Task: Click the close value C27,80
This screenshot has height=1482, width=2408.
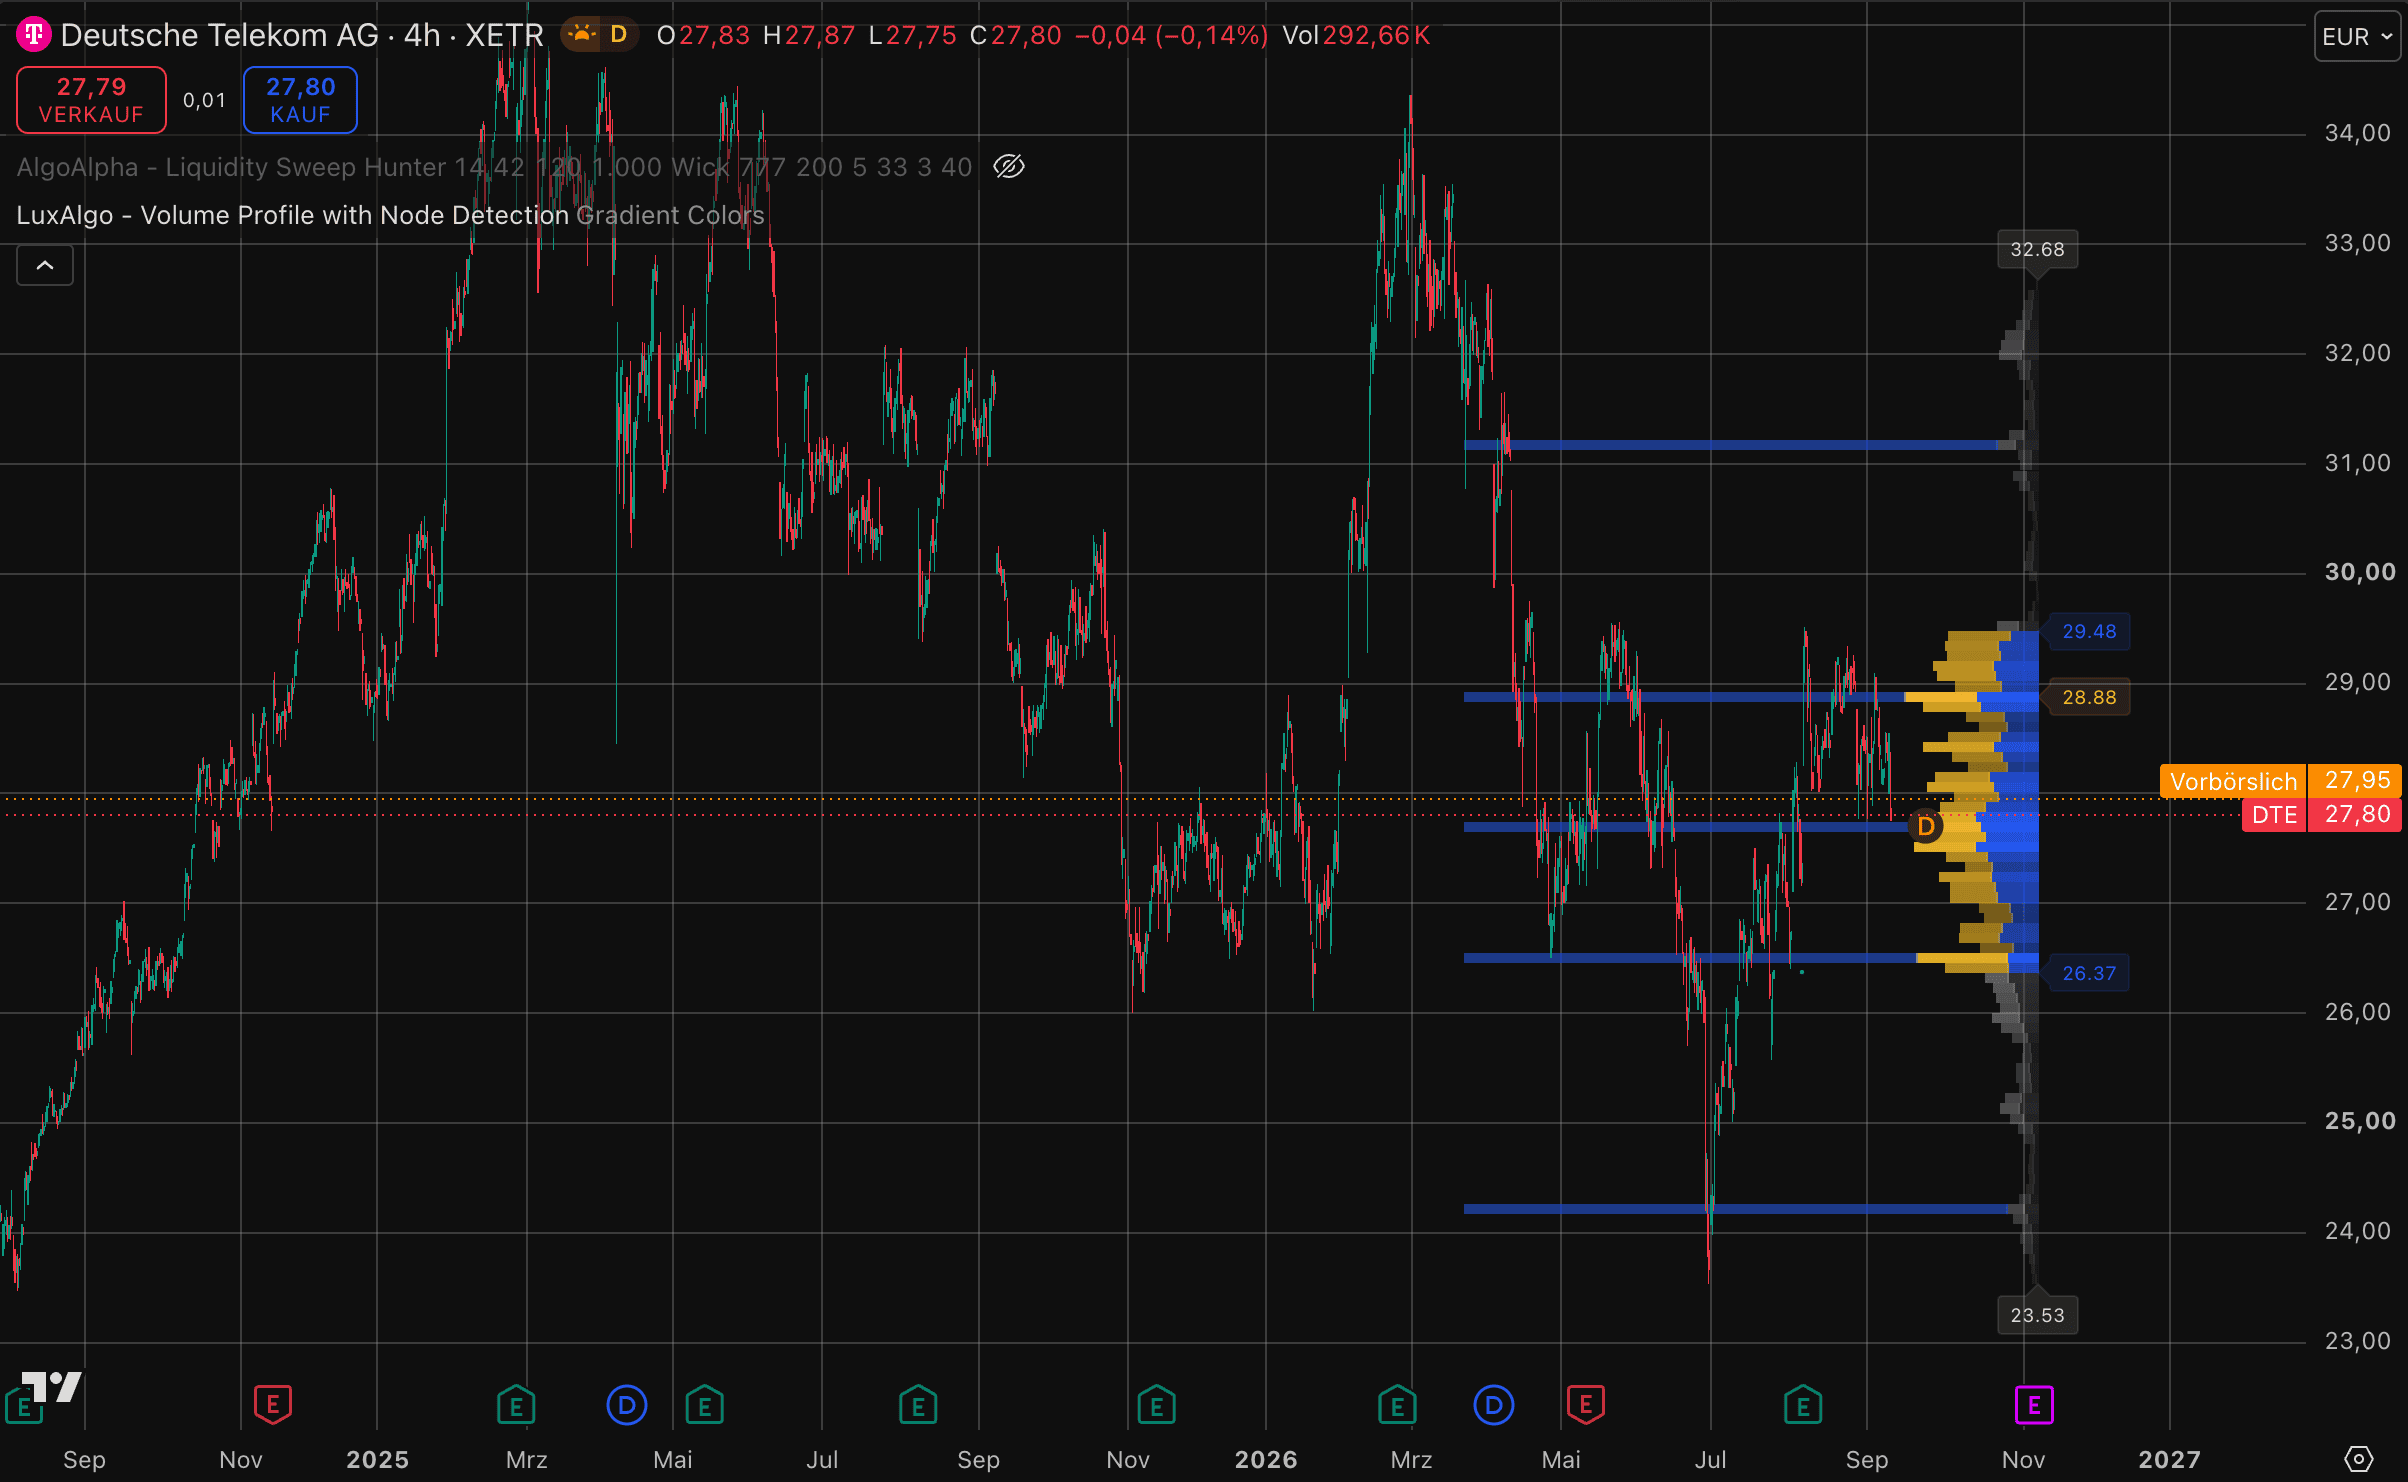Action: 1016,36
